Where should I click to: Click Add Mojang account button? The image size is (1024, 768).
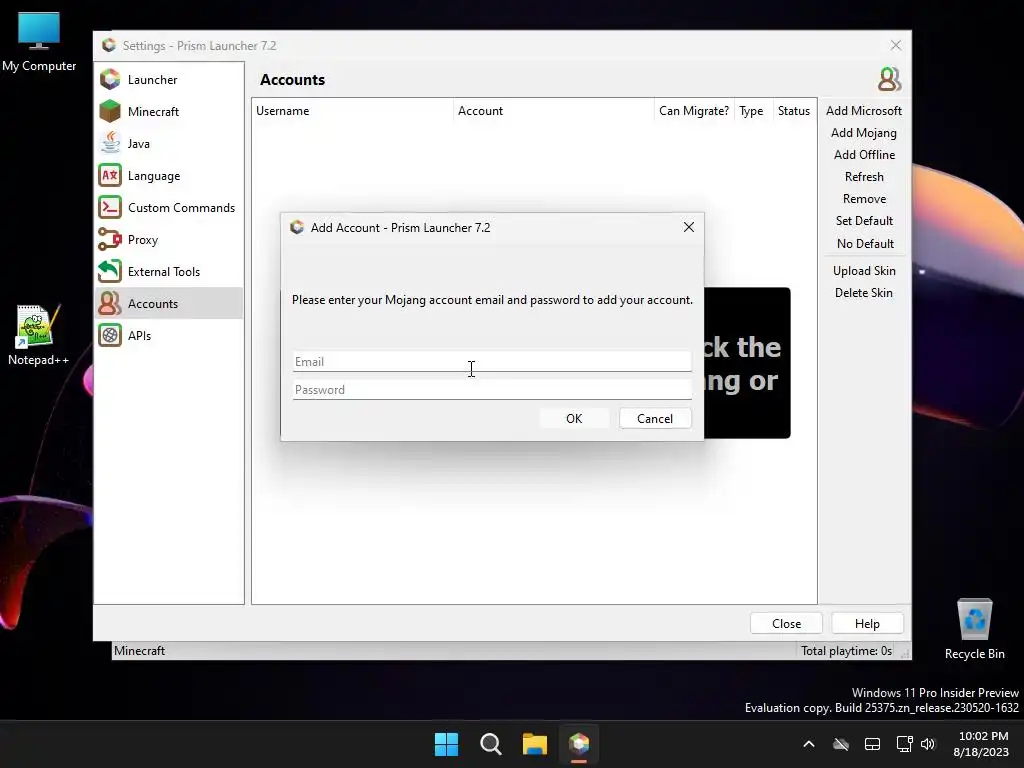[x=863, y=133]
